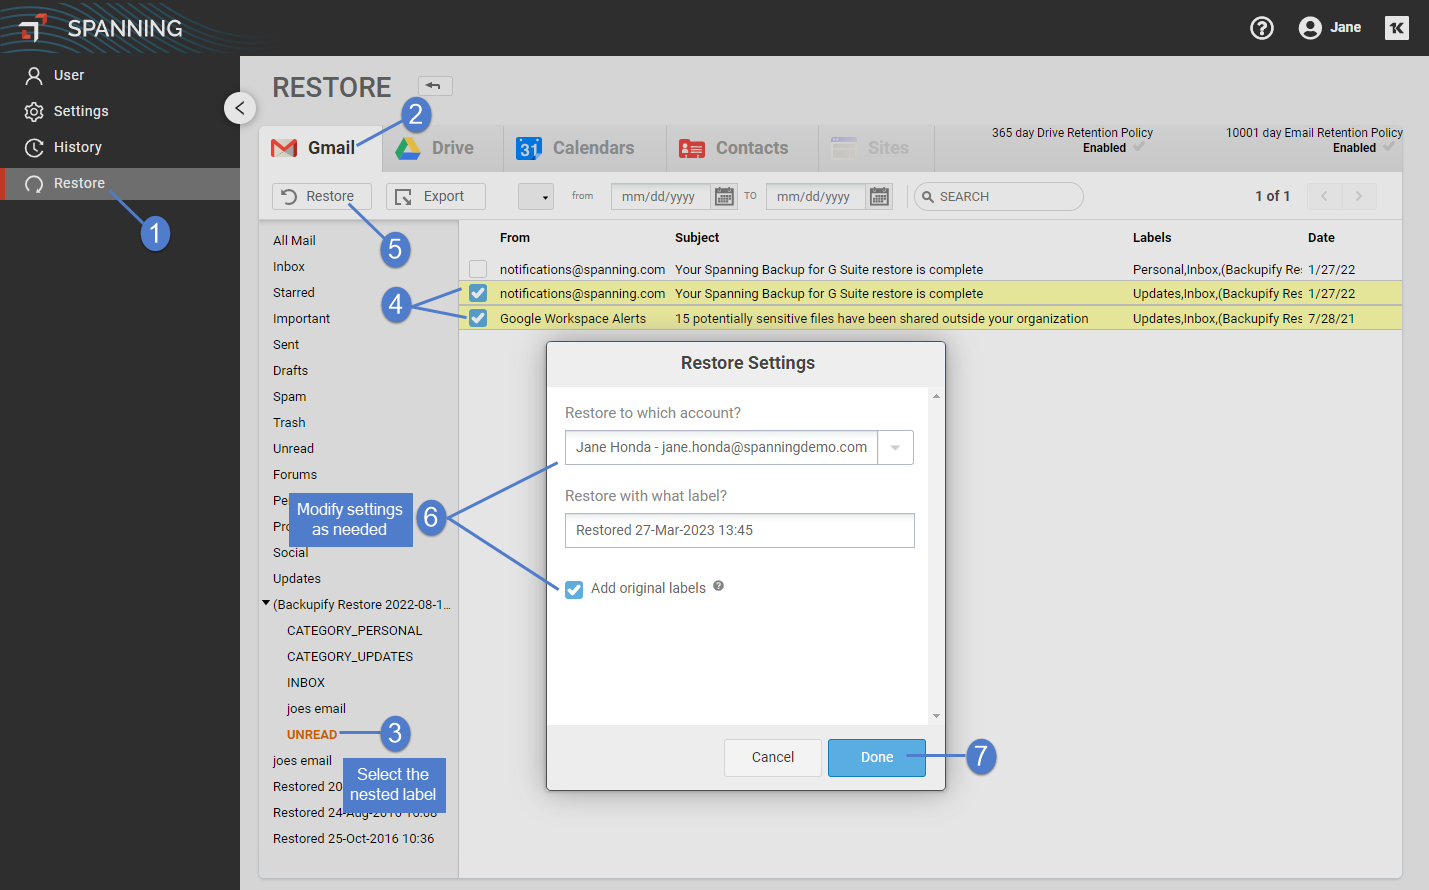Go to next page arrow
The height and width of the screenshot is (890, 1429).
click(1359, 196)
